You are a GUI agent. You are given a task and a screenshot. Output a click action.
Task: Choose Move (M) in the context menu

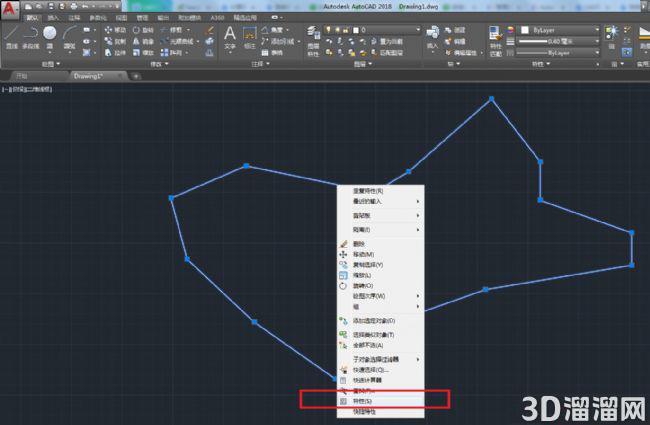tap(381, 254)
